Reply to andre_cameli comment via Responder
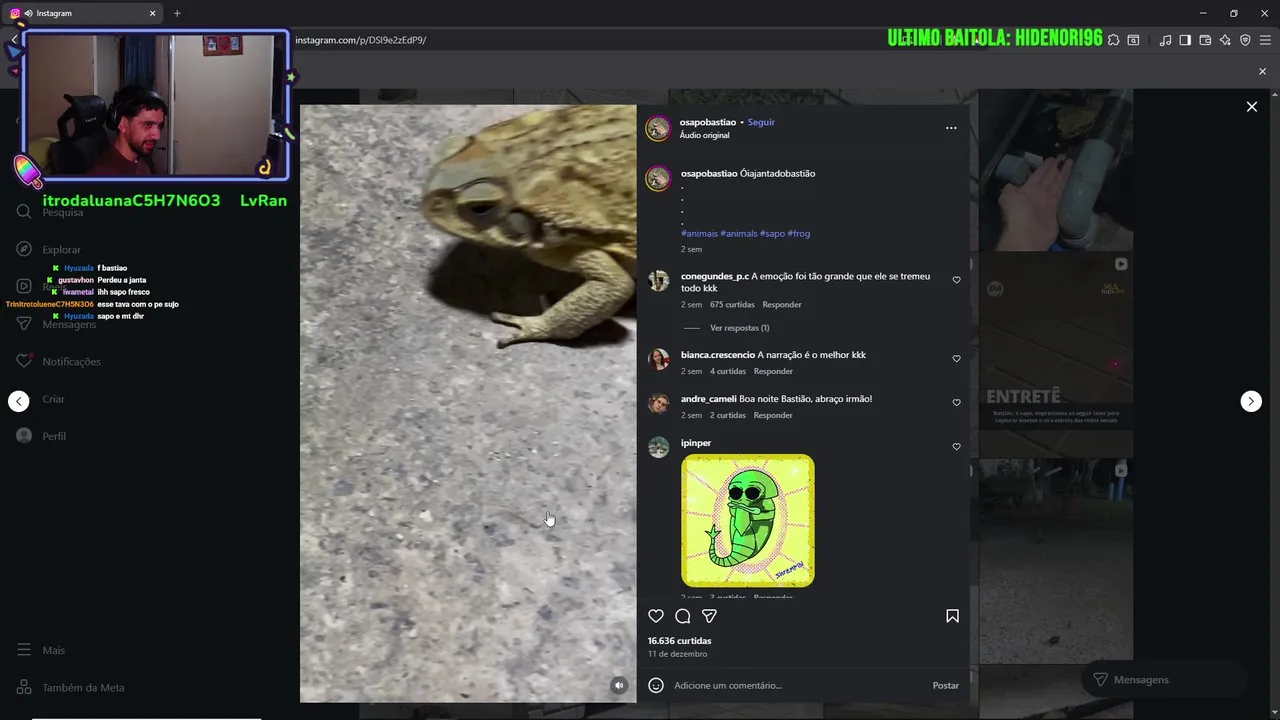Viewport: 1280px width, 720px height. click(773, 415)
